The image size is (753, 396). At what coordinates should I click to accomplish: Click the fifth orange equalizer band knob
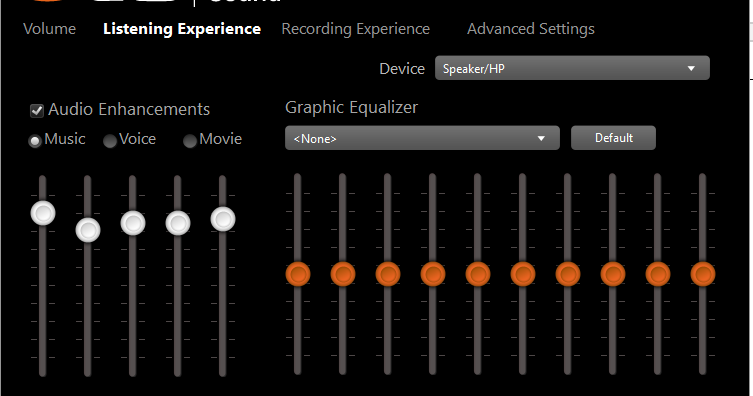click(478, 274)
